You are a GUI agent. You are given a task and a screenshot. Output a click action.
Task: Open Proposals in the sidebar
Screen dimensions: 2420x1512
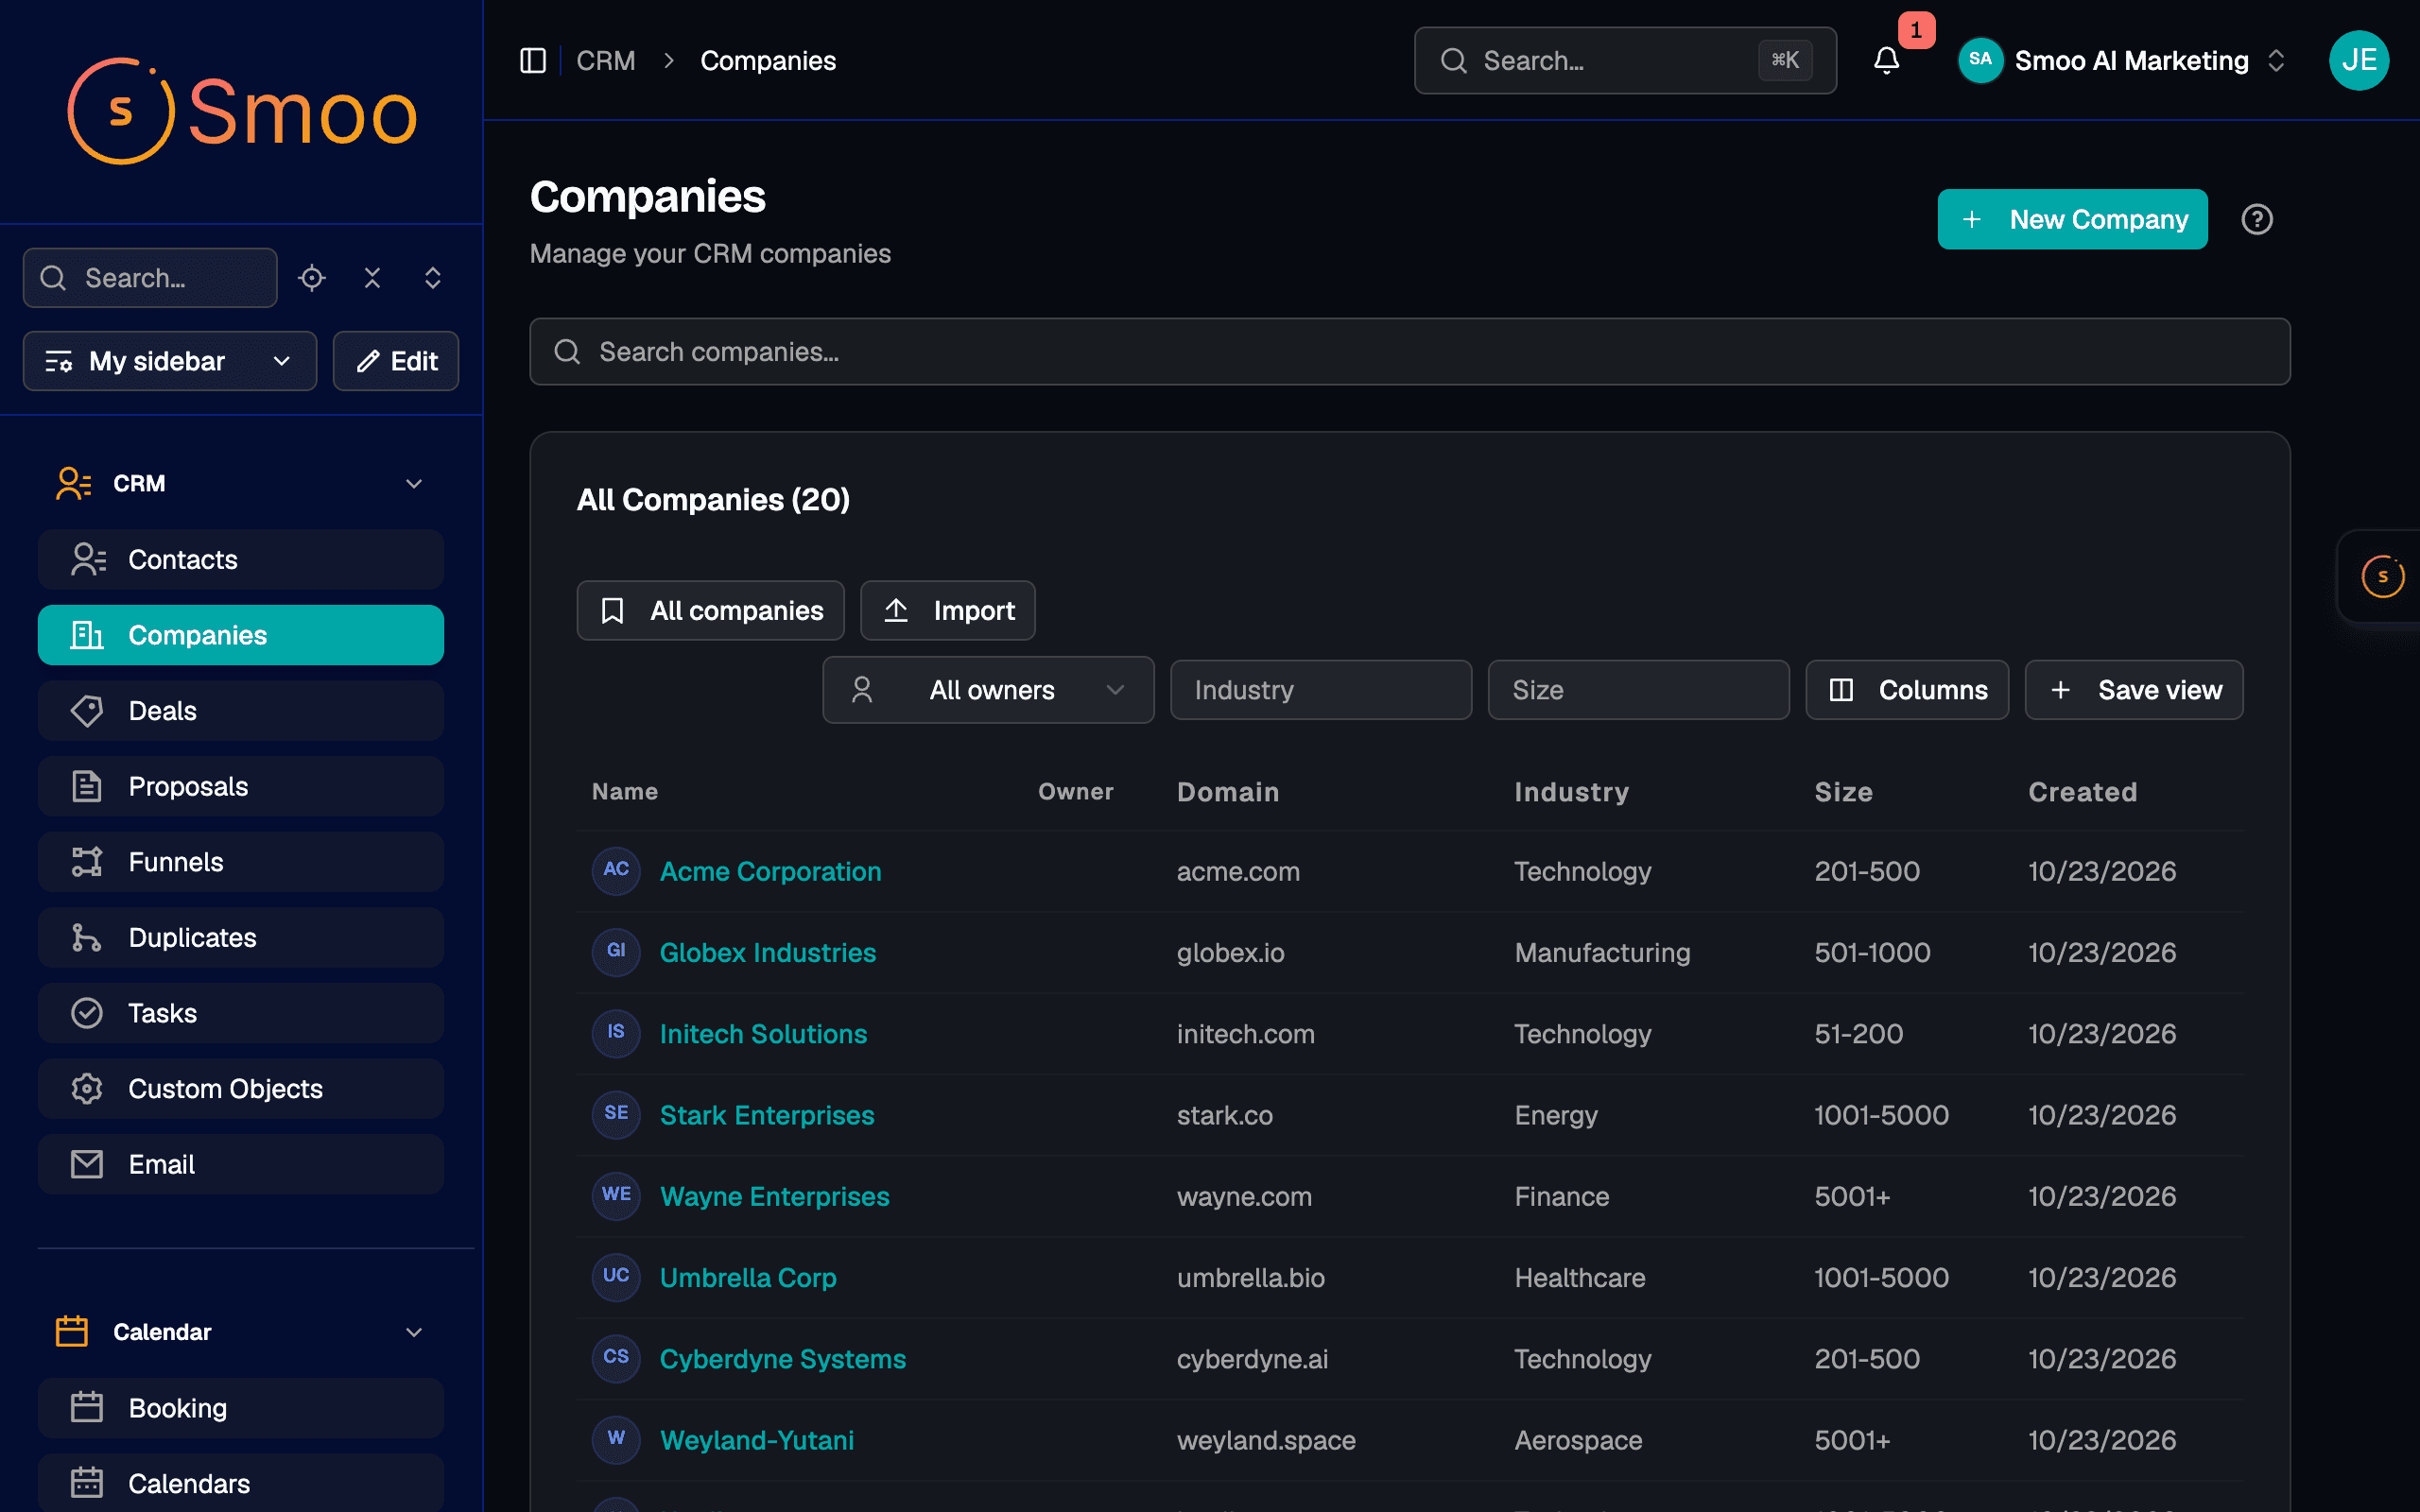[241, 786]
